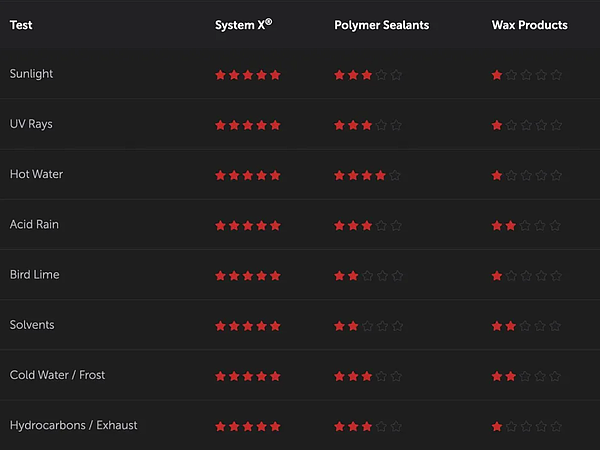
Task: Select the Cold Water / Frost row label
Action: (57, 376)
